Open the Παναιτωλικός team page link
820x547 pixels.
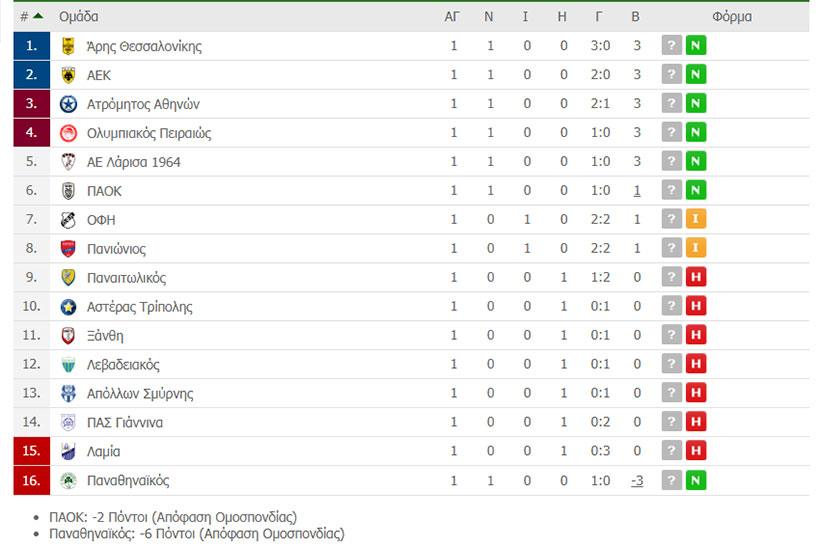pyautogui.click(x=127, y=278)
